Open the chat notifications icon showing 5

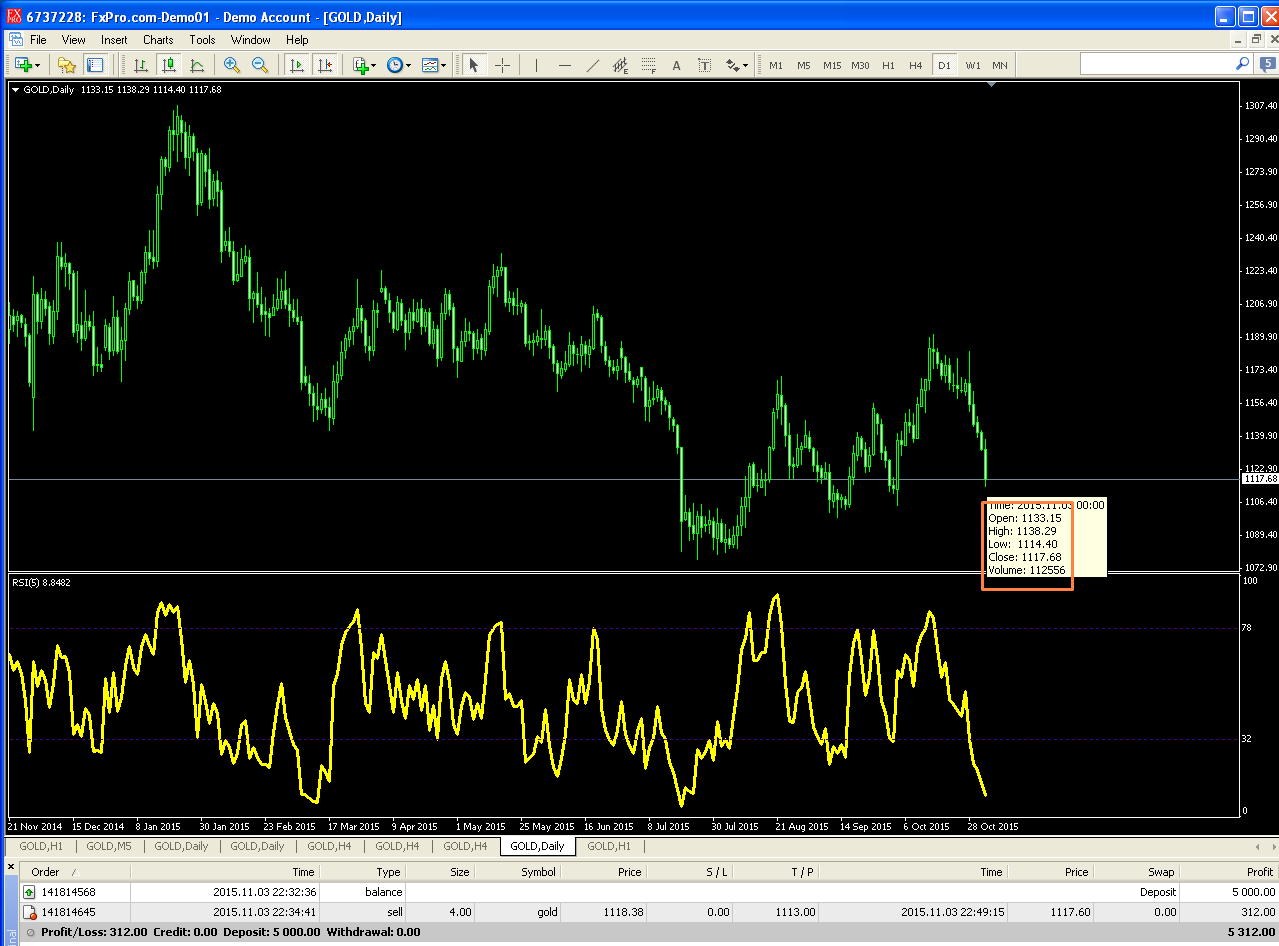point(1266,64)
